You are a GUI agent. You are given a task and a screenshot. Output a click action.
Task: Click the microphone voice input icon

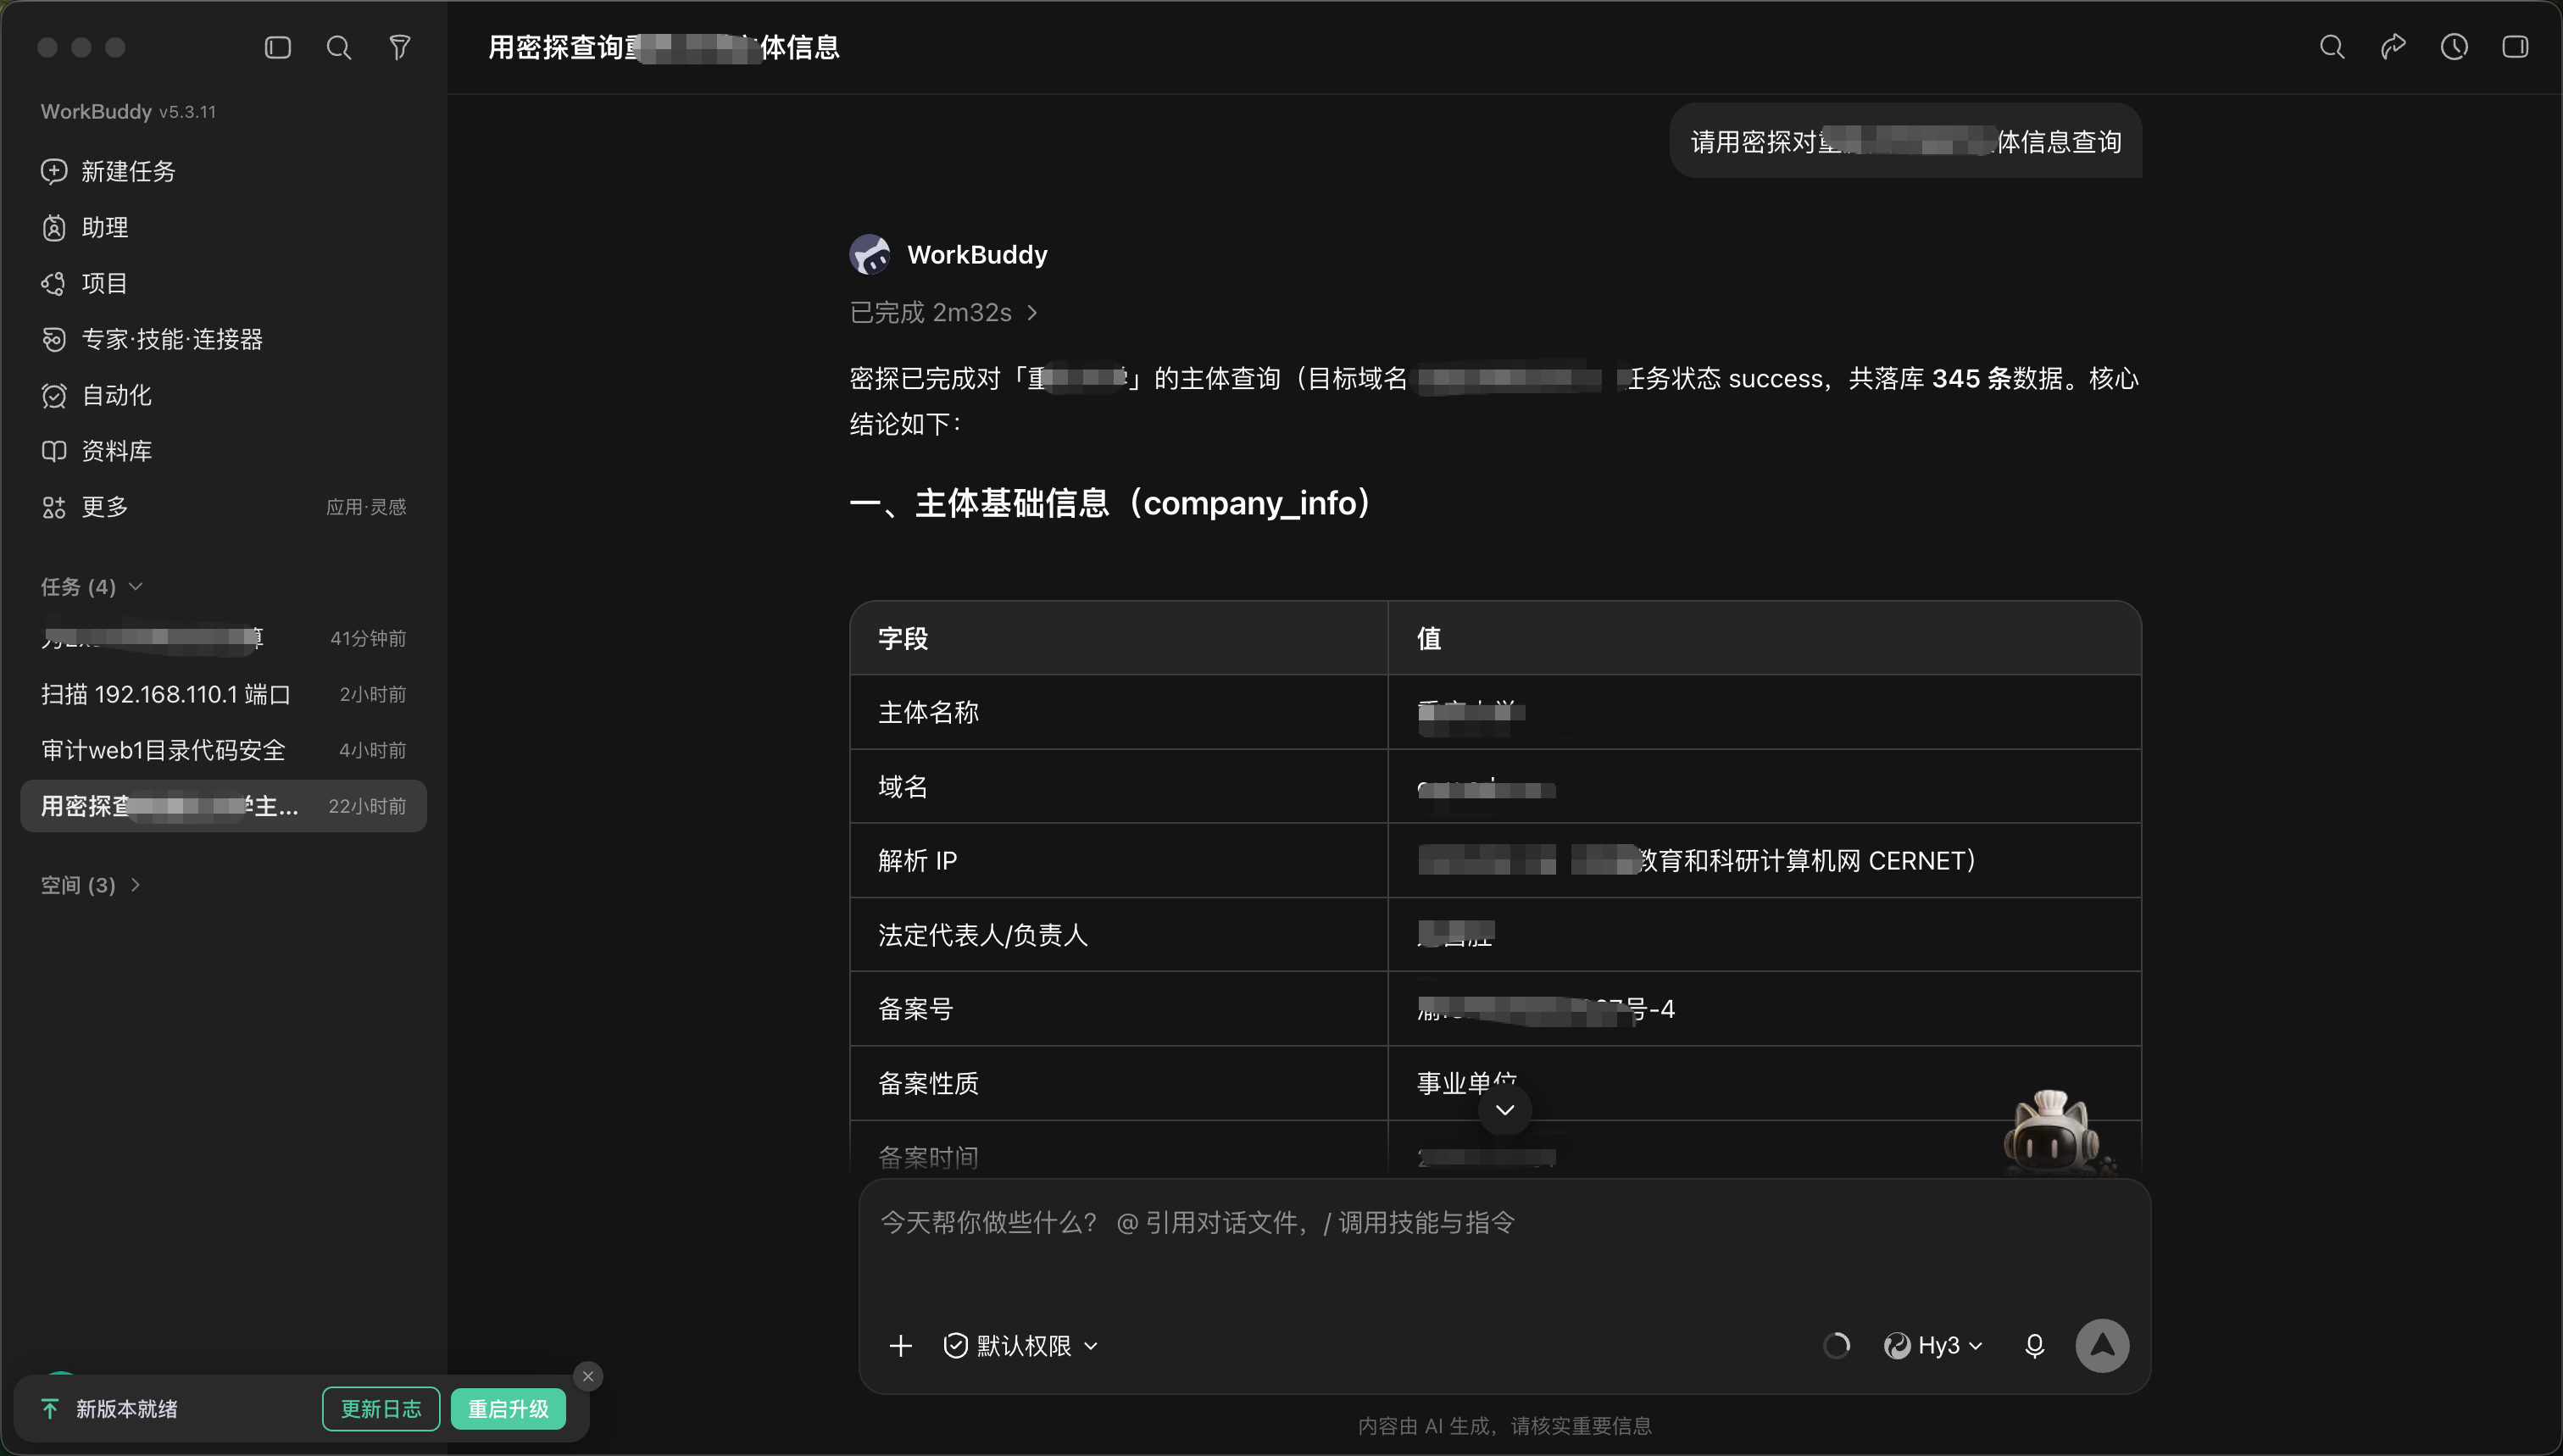click(2035, 1346)
